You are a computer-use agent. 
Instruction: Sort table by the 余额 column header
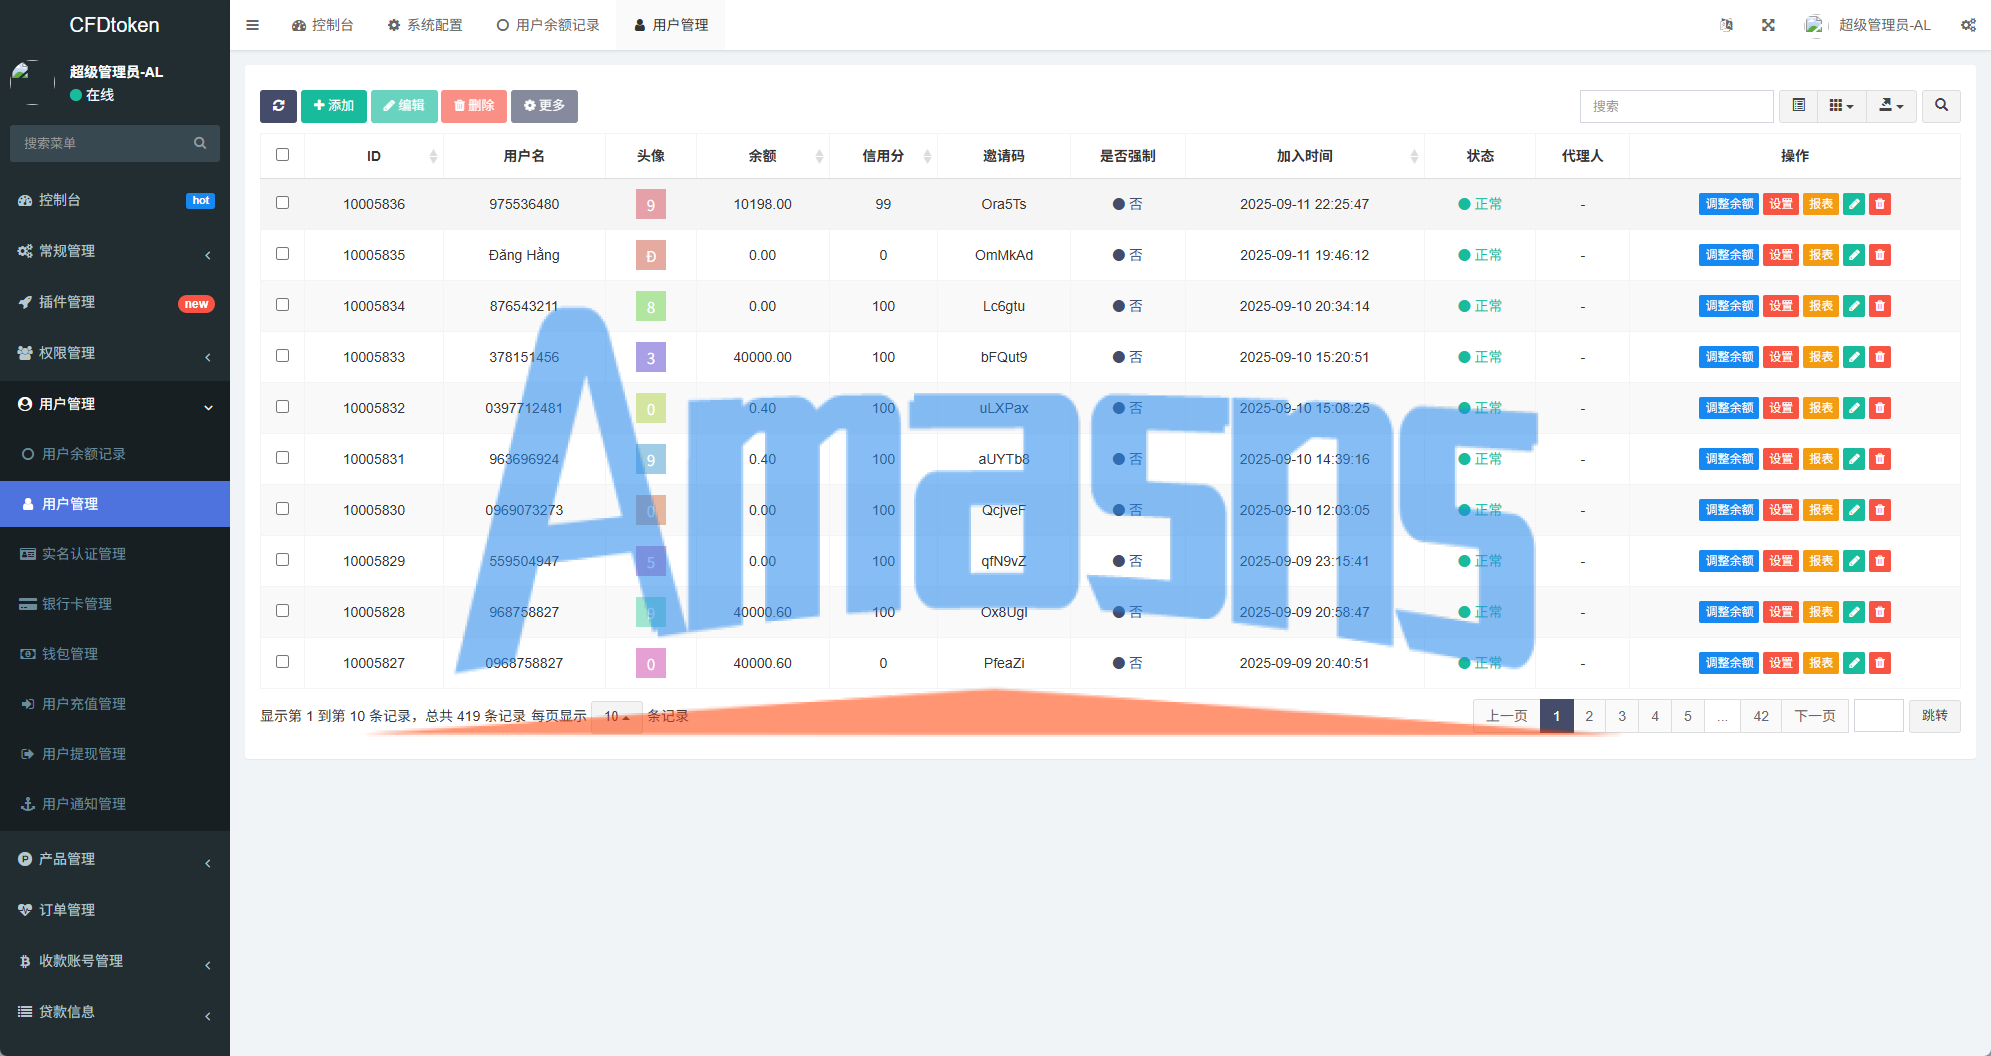762,156
